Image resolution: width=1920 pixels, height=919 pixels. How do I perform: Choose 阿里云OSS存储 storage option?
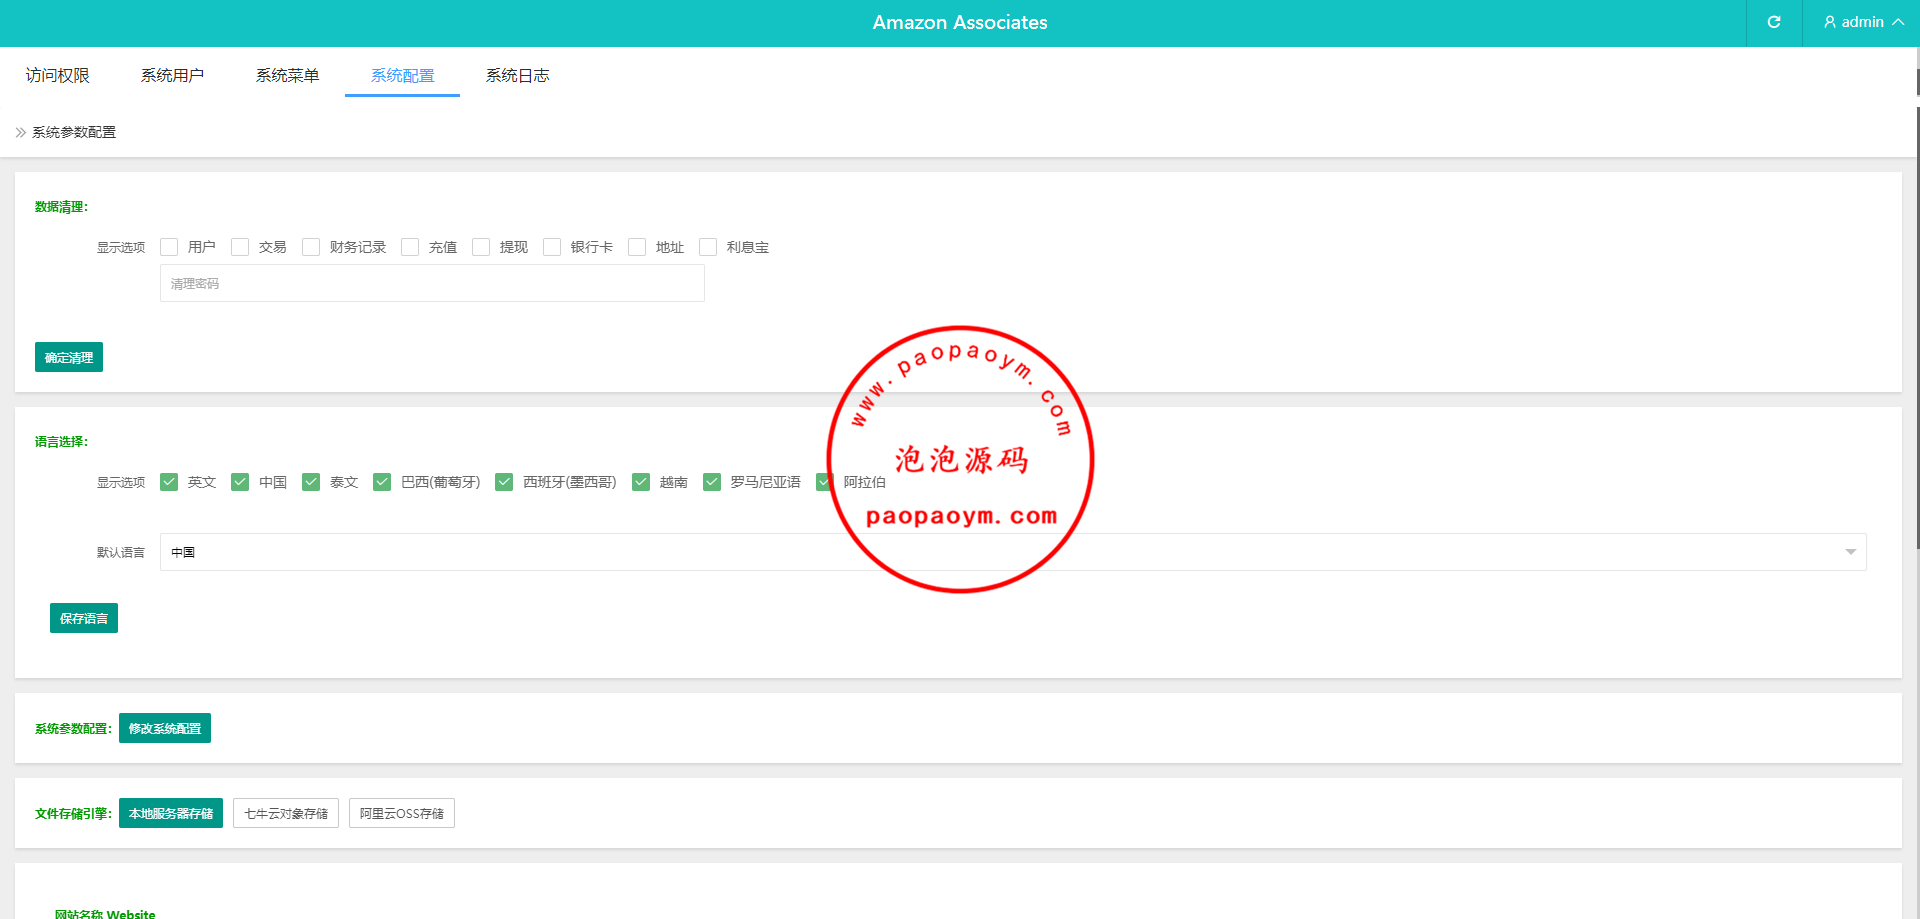point(402,813)
